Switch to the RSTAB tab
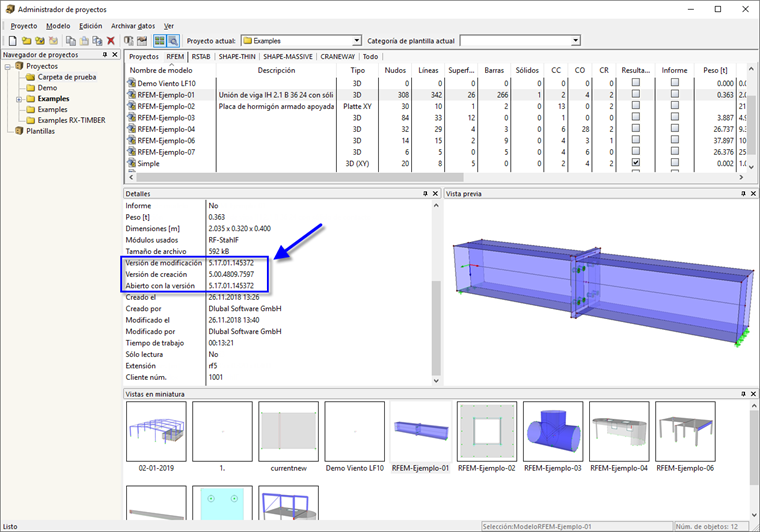This screenshot has width=760, height=532. pos(201,57)
